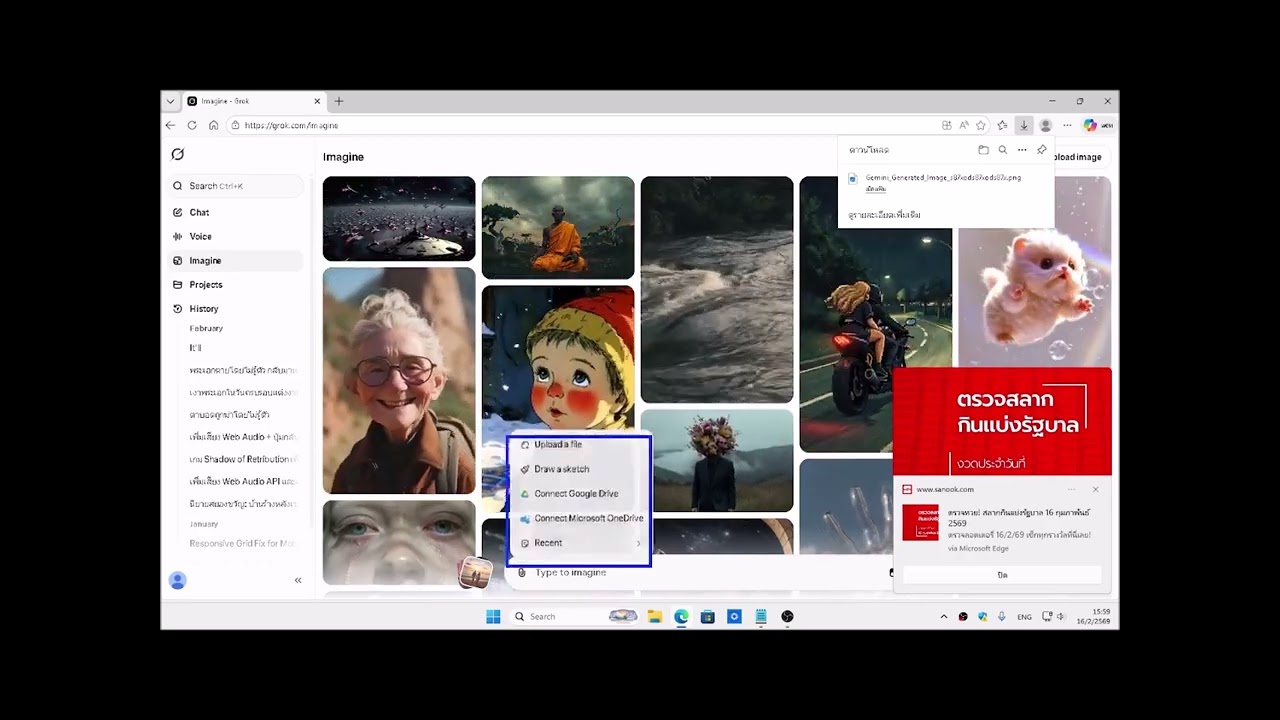The width and height of the screenshot is (1280, 720).
Task: Open more options in downloads panel
Action: point(1022,150)
